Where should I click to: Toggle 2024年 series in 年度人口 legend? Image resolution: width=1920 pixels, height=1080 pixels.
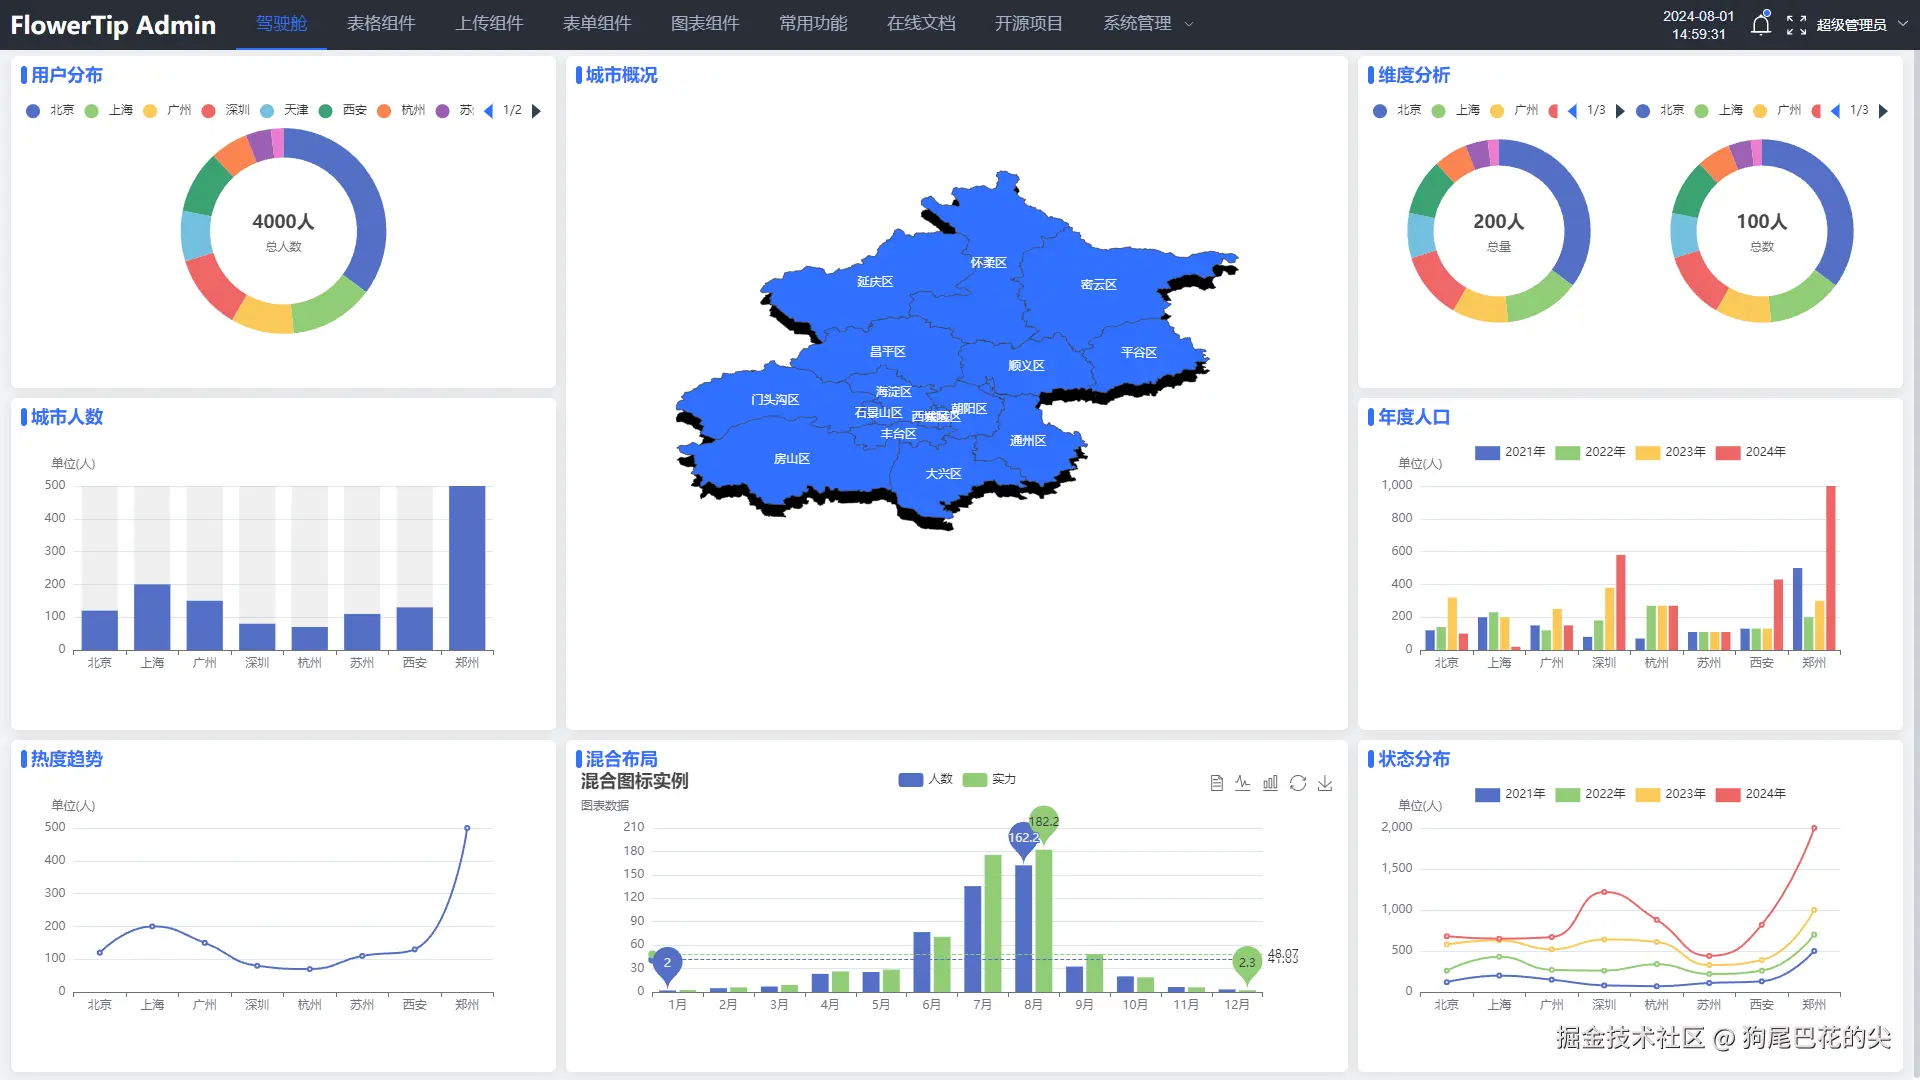[x=1728, y=452]
